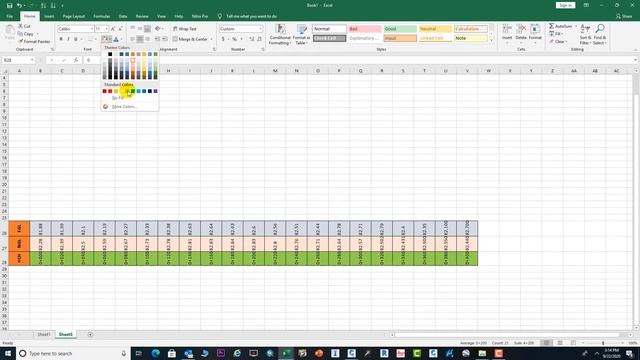640x360 pixels.
Task: Click the Orientation angled text icon
Action: click(x=158, y=29)
